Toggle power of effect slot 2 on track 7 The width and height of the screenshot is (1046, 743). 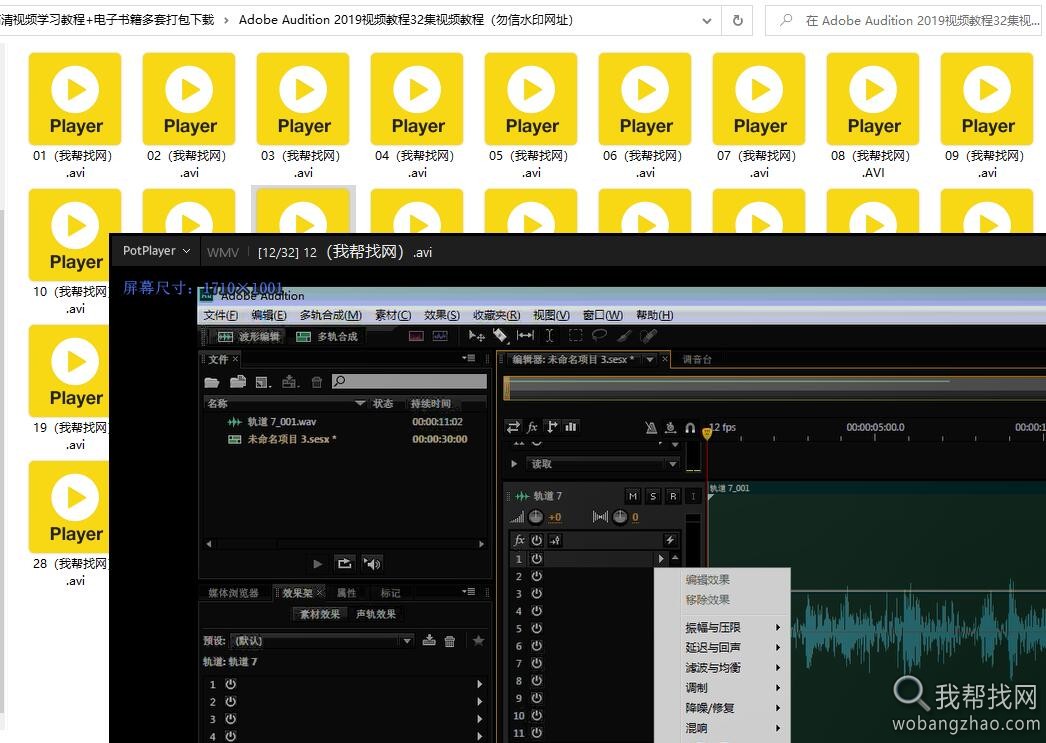coord(537,576)
